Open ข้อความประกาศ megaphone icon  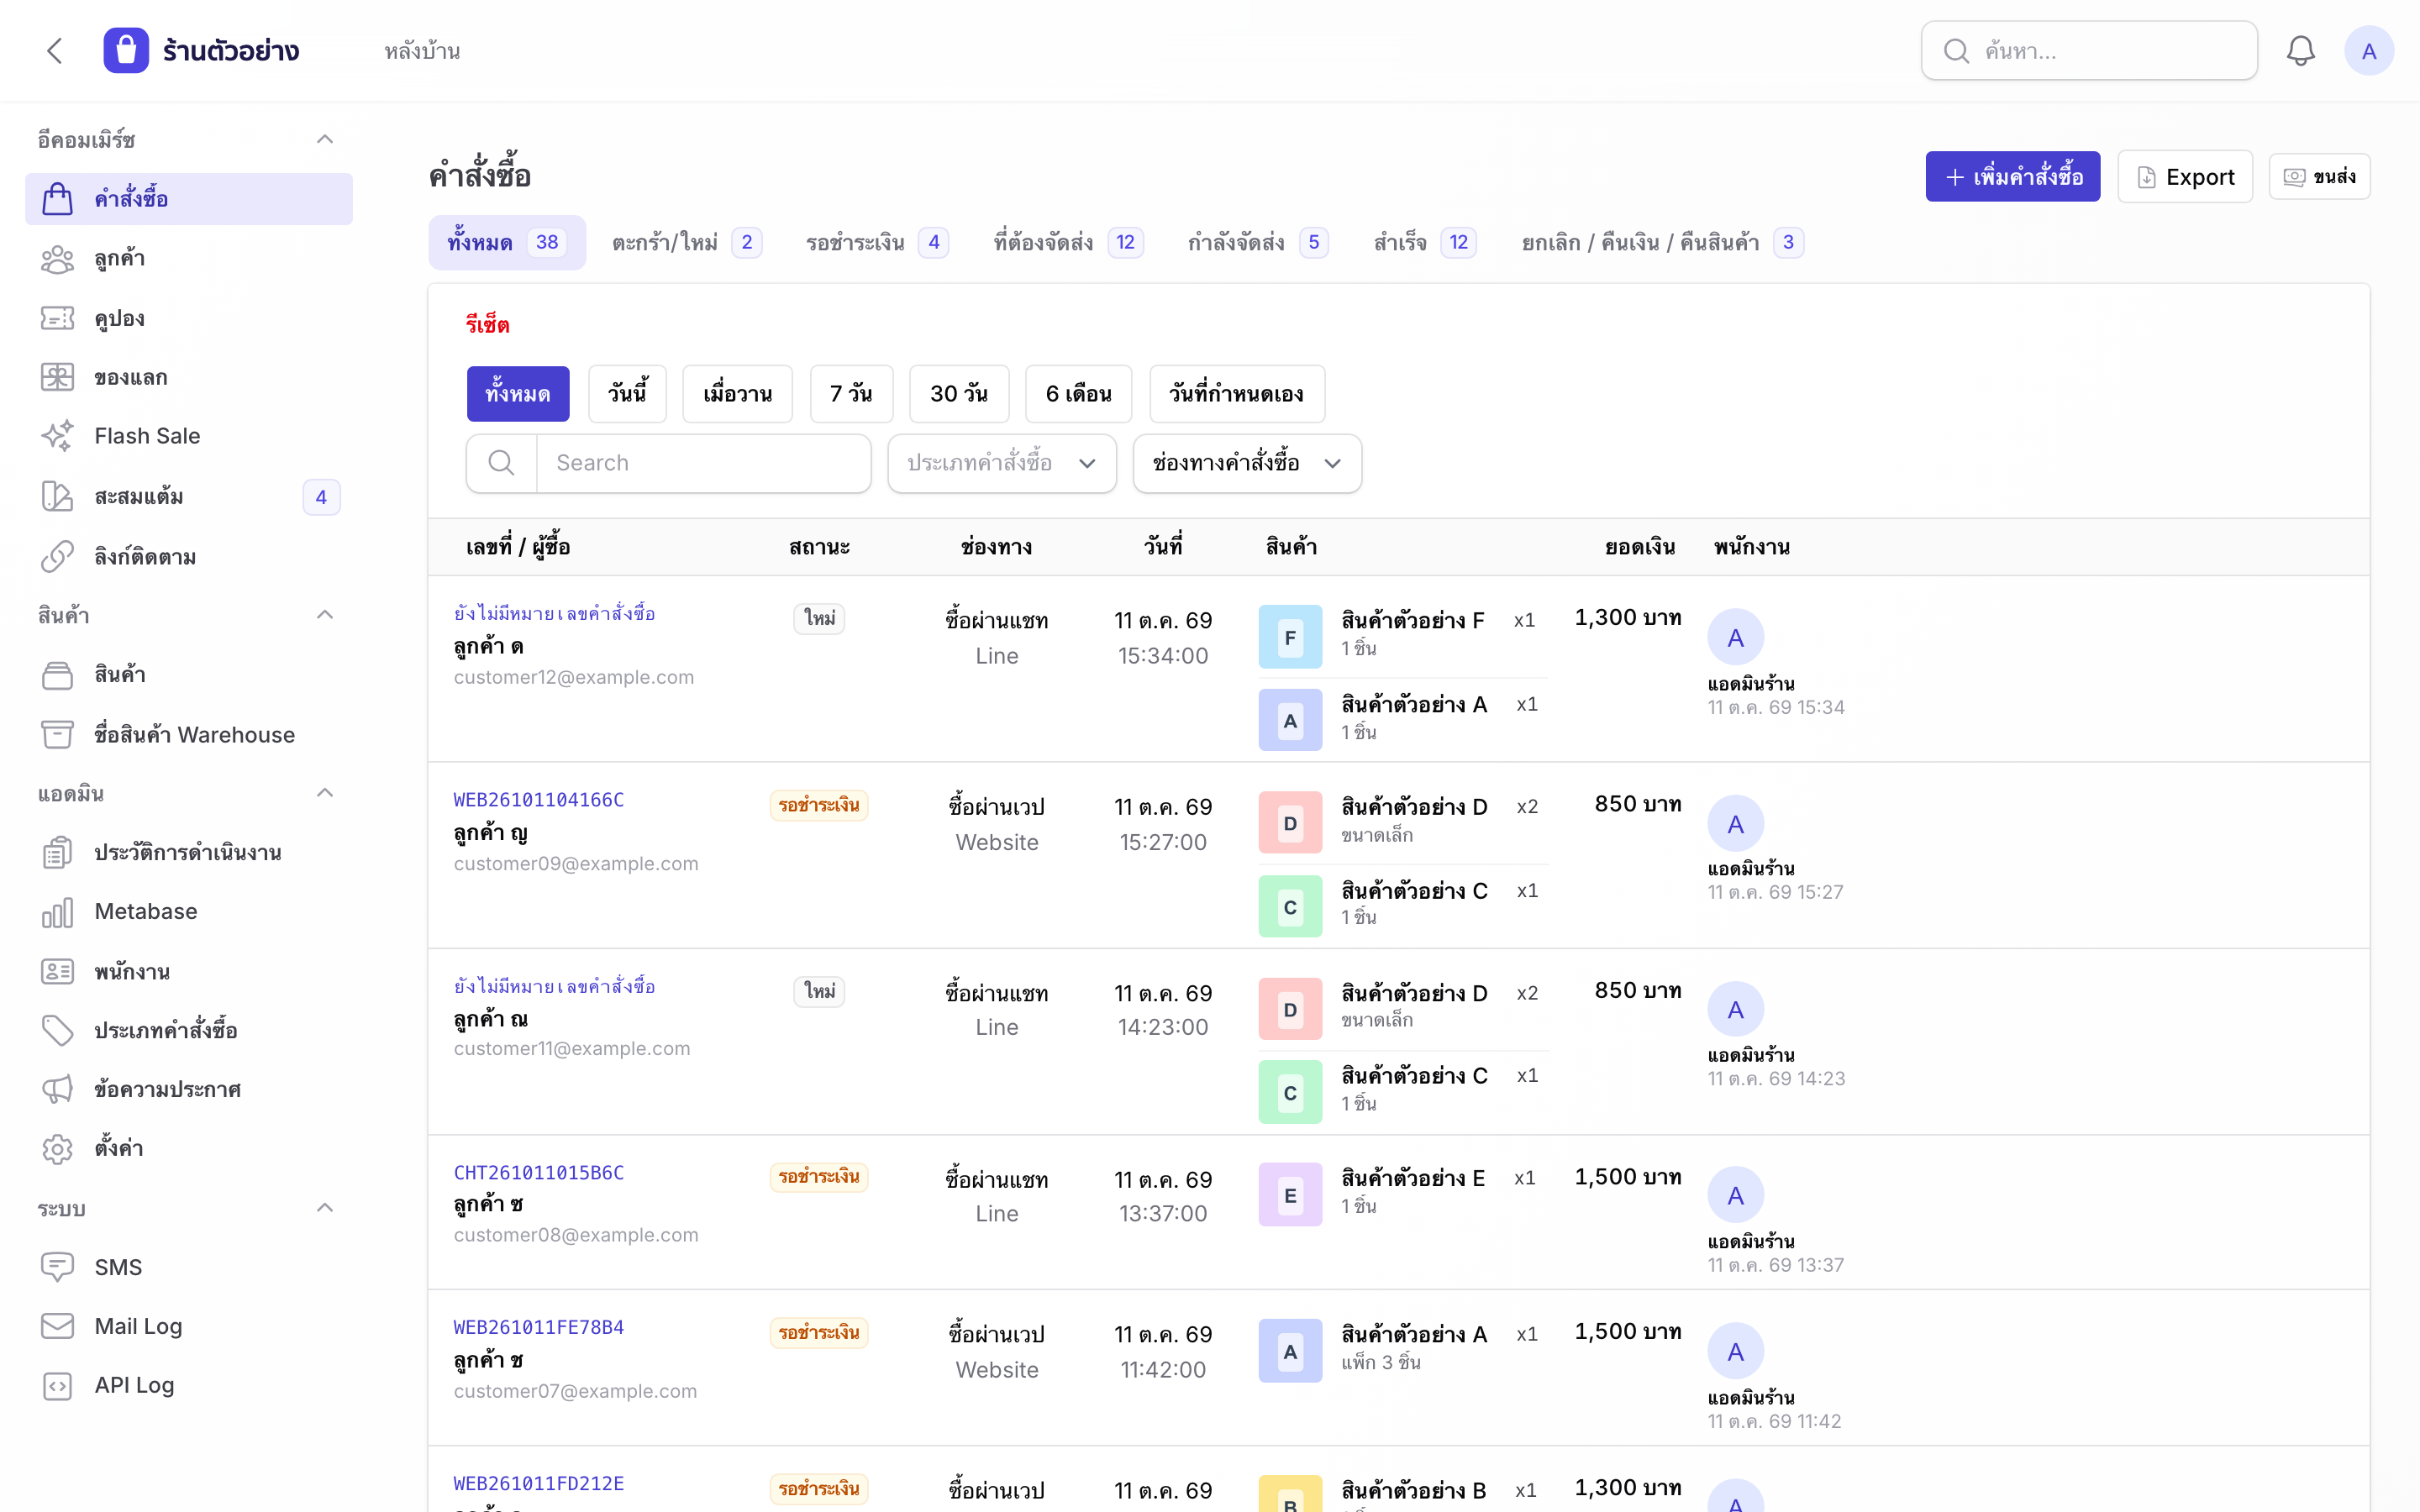57,1089
